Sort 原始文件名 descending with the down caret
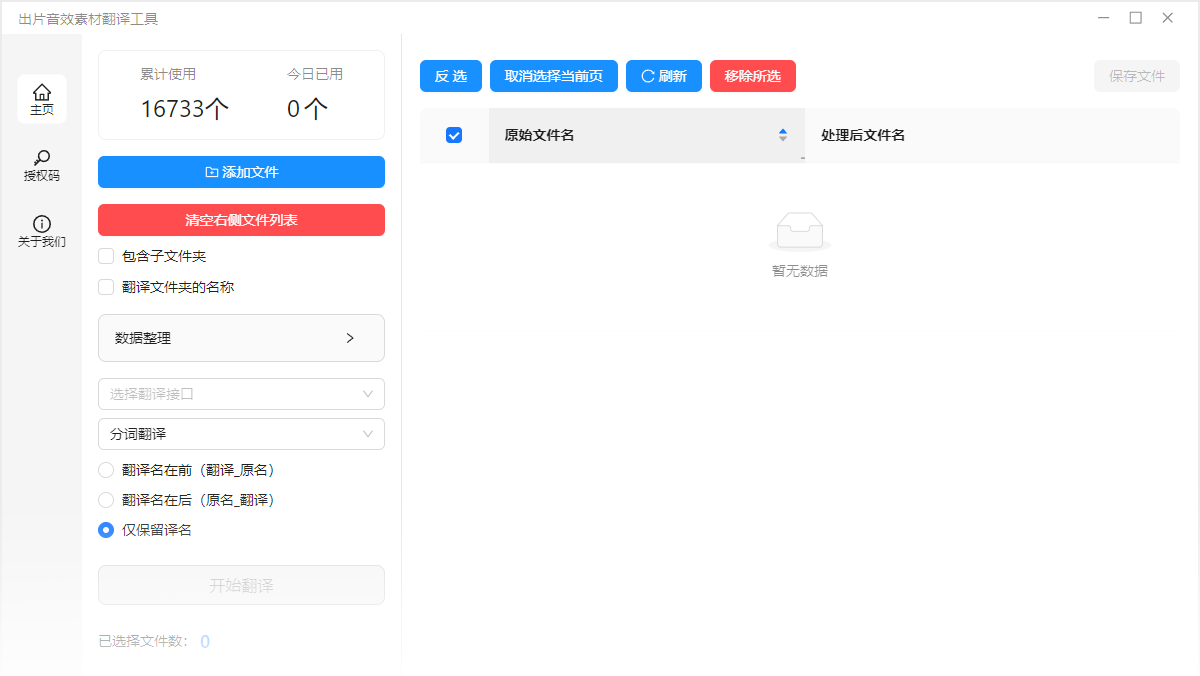The image size is (1200, 676). (783, 139)
